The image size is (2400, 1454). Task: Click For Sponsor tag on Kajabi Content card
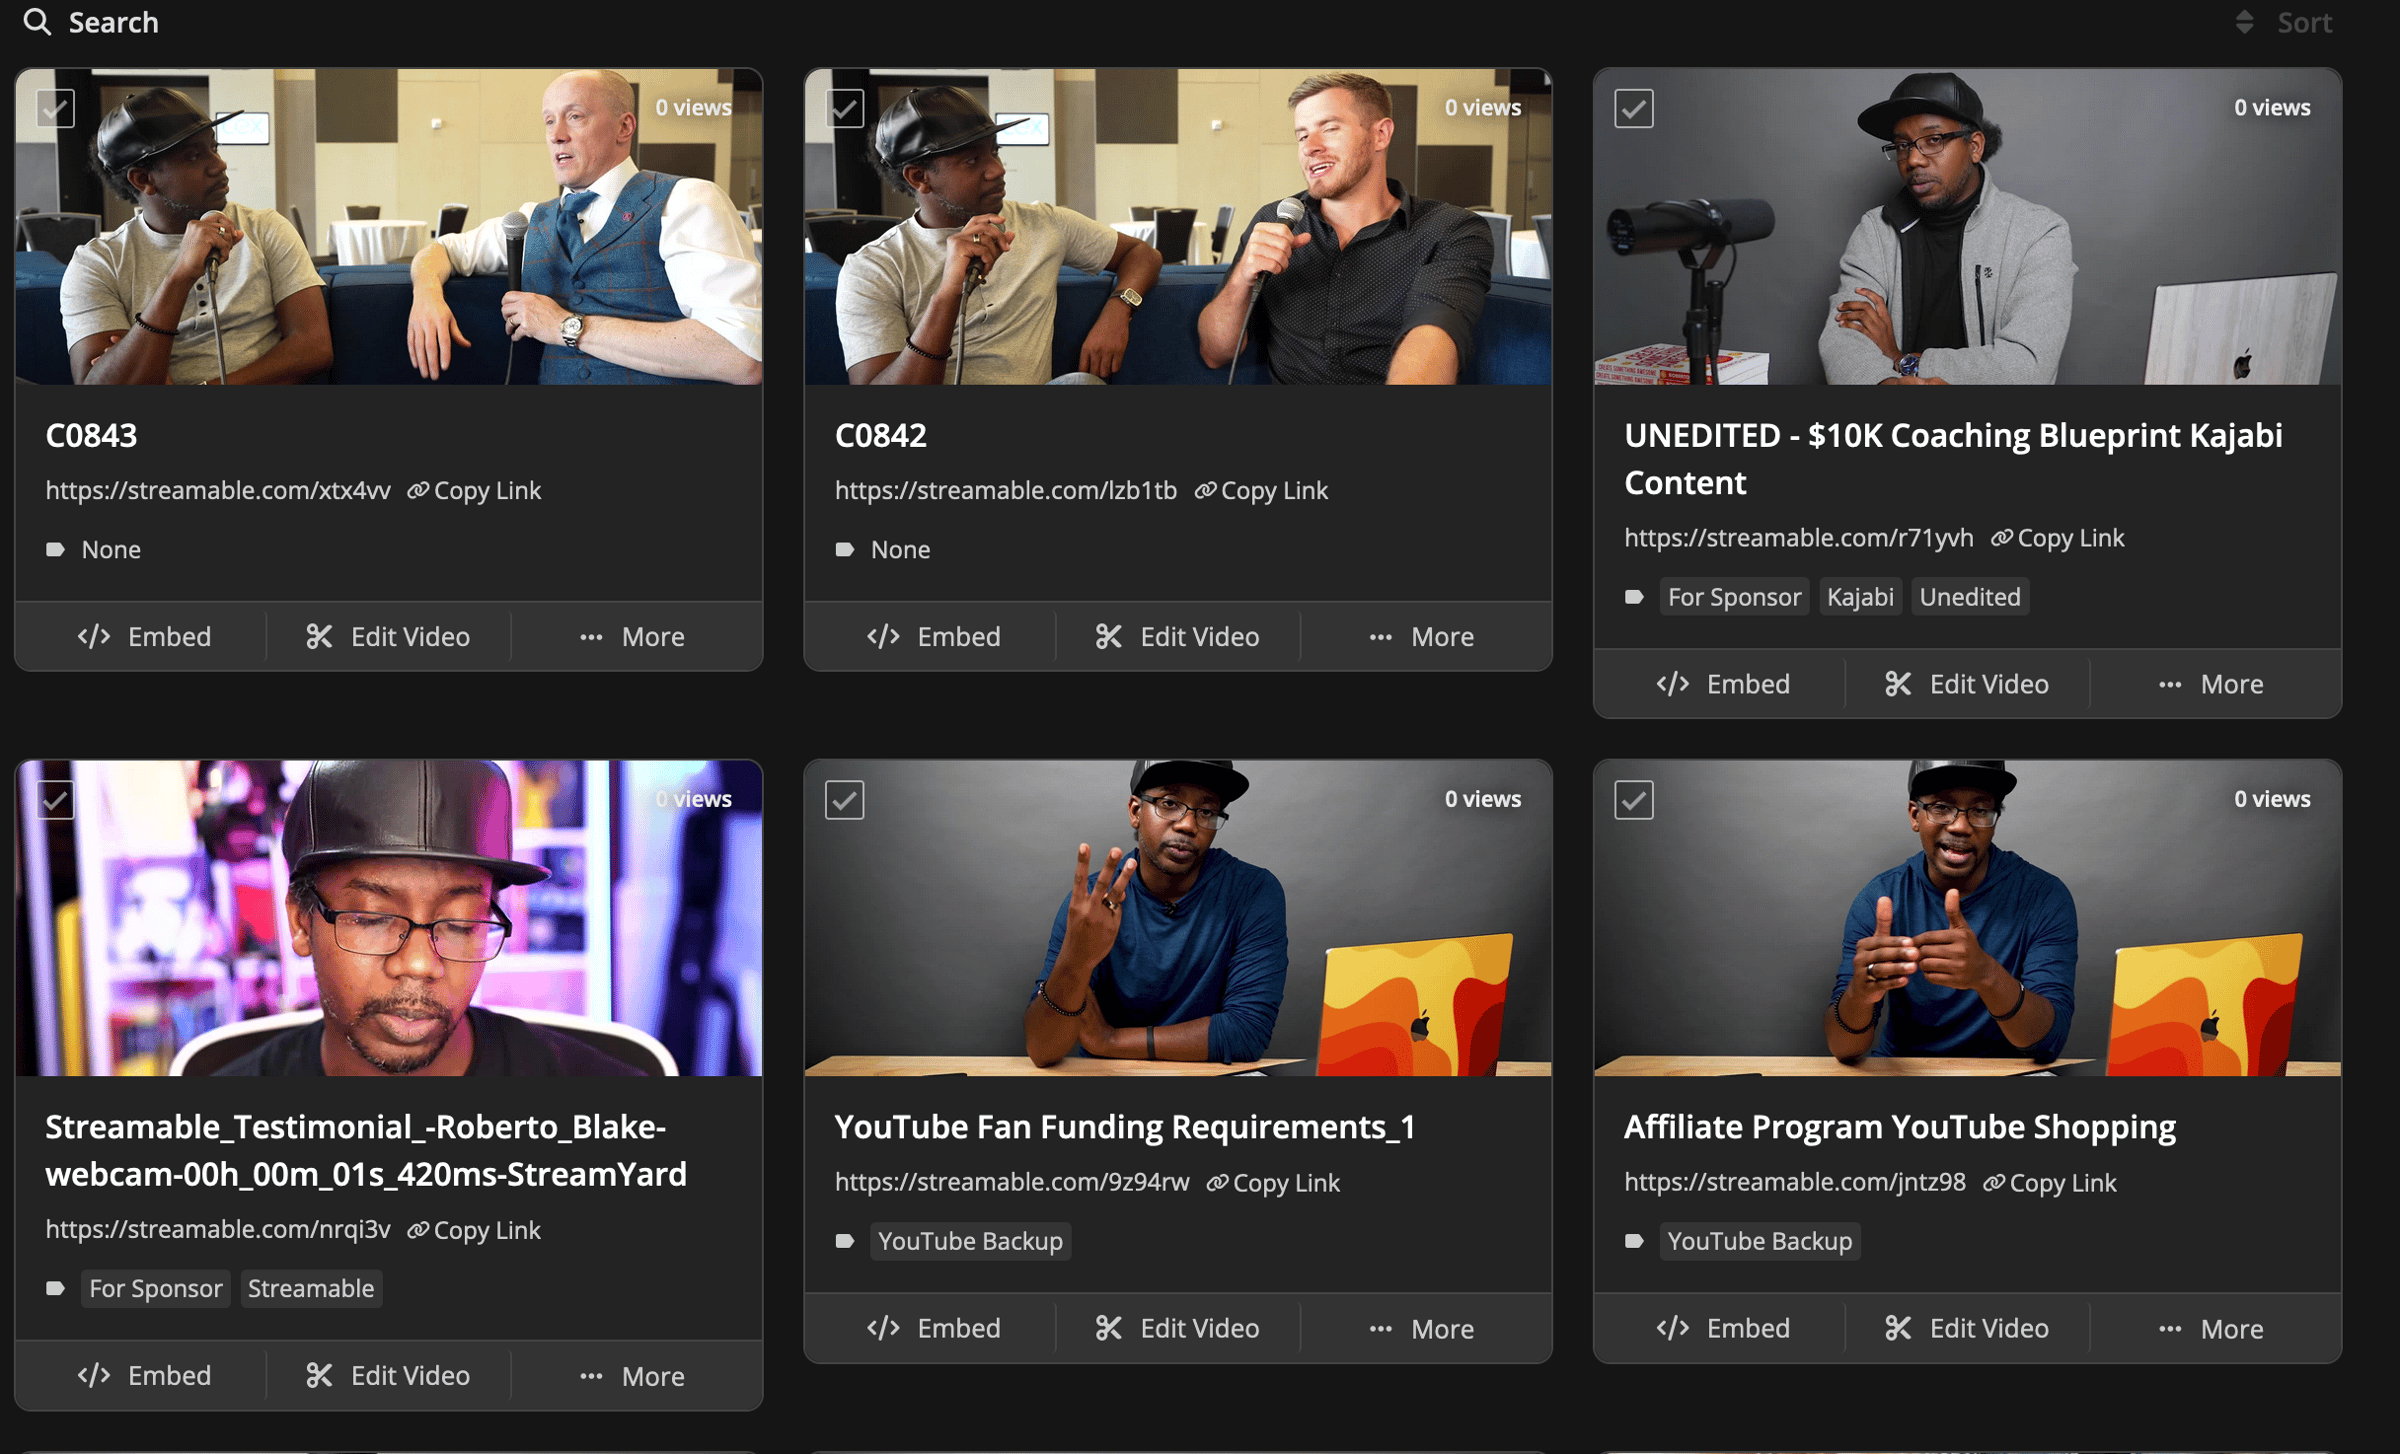[1734, 597]
